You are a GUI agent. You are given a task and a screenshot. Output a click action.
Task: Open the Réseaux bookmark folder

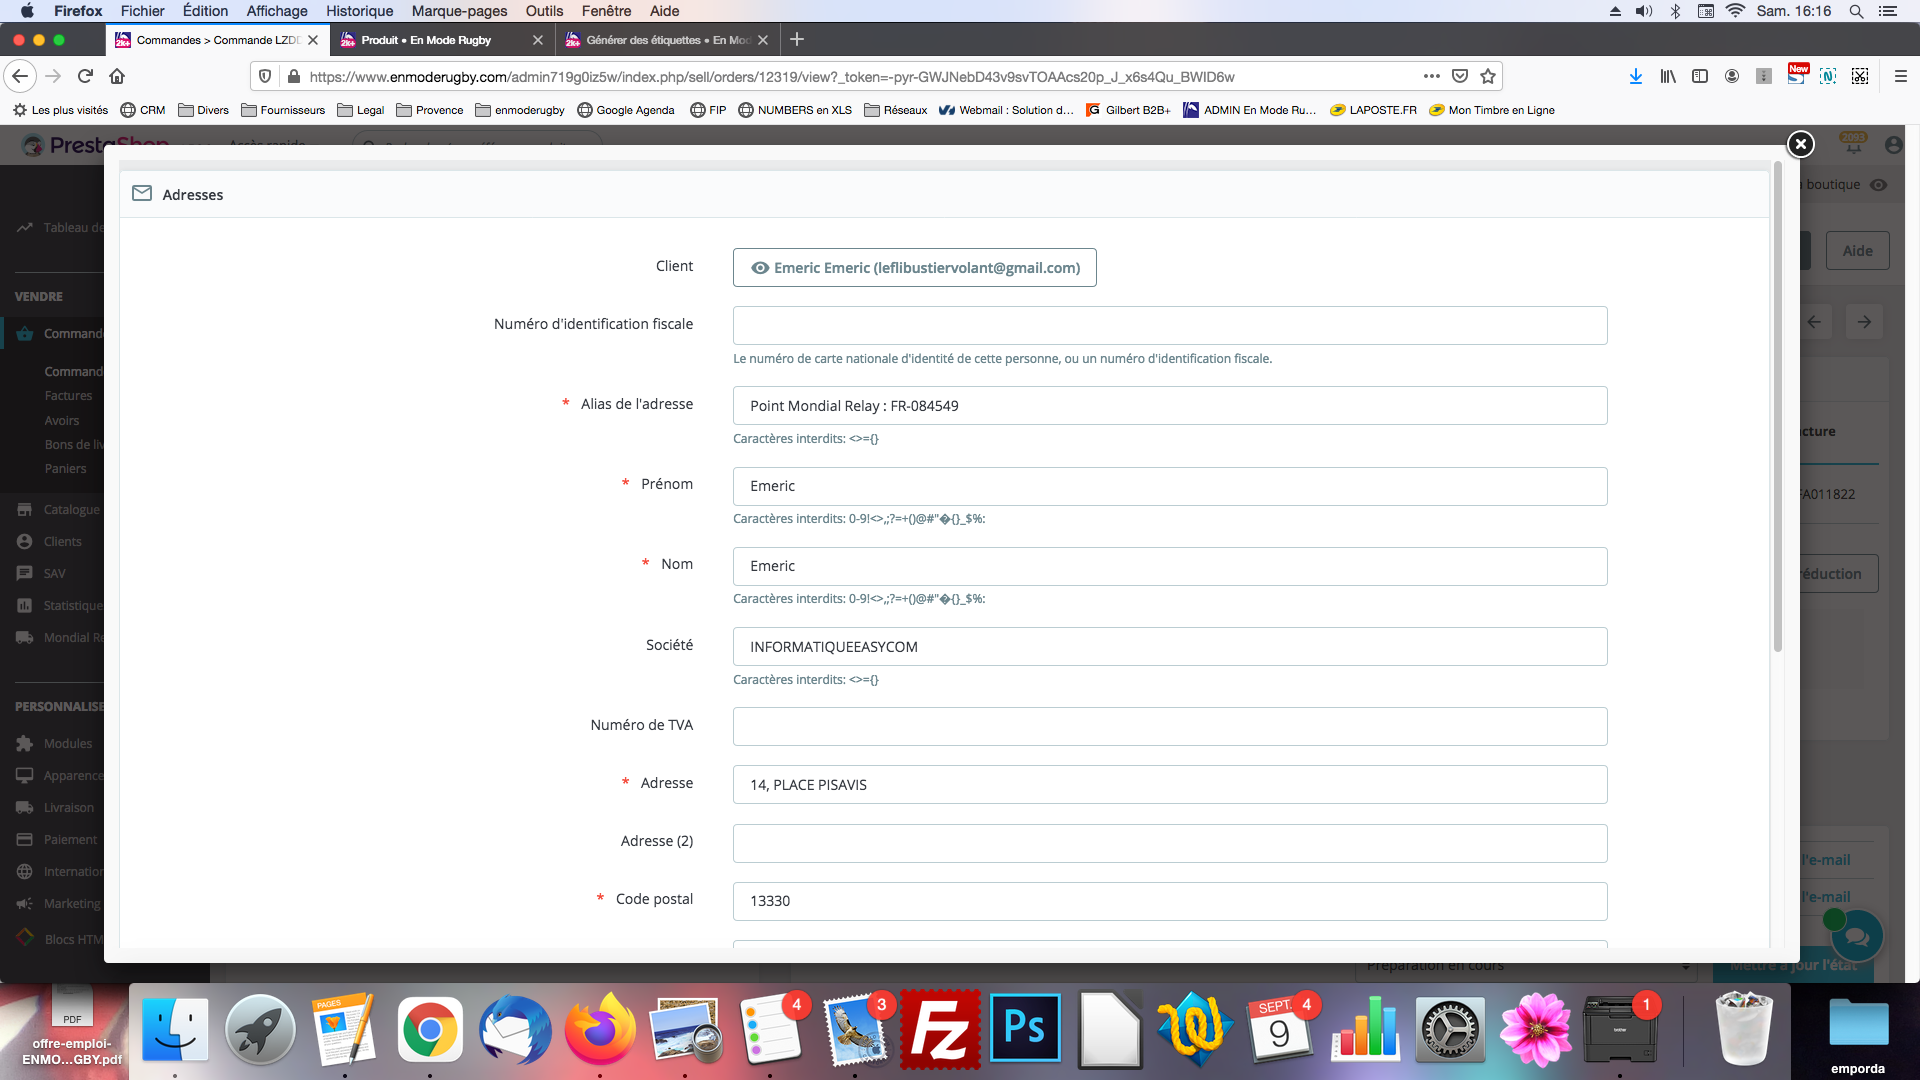coord(896,110)
